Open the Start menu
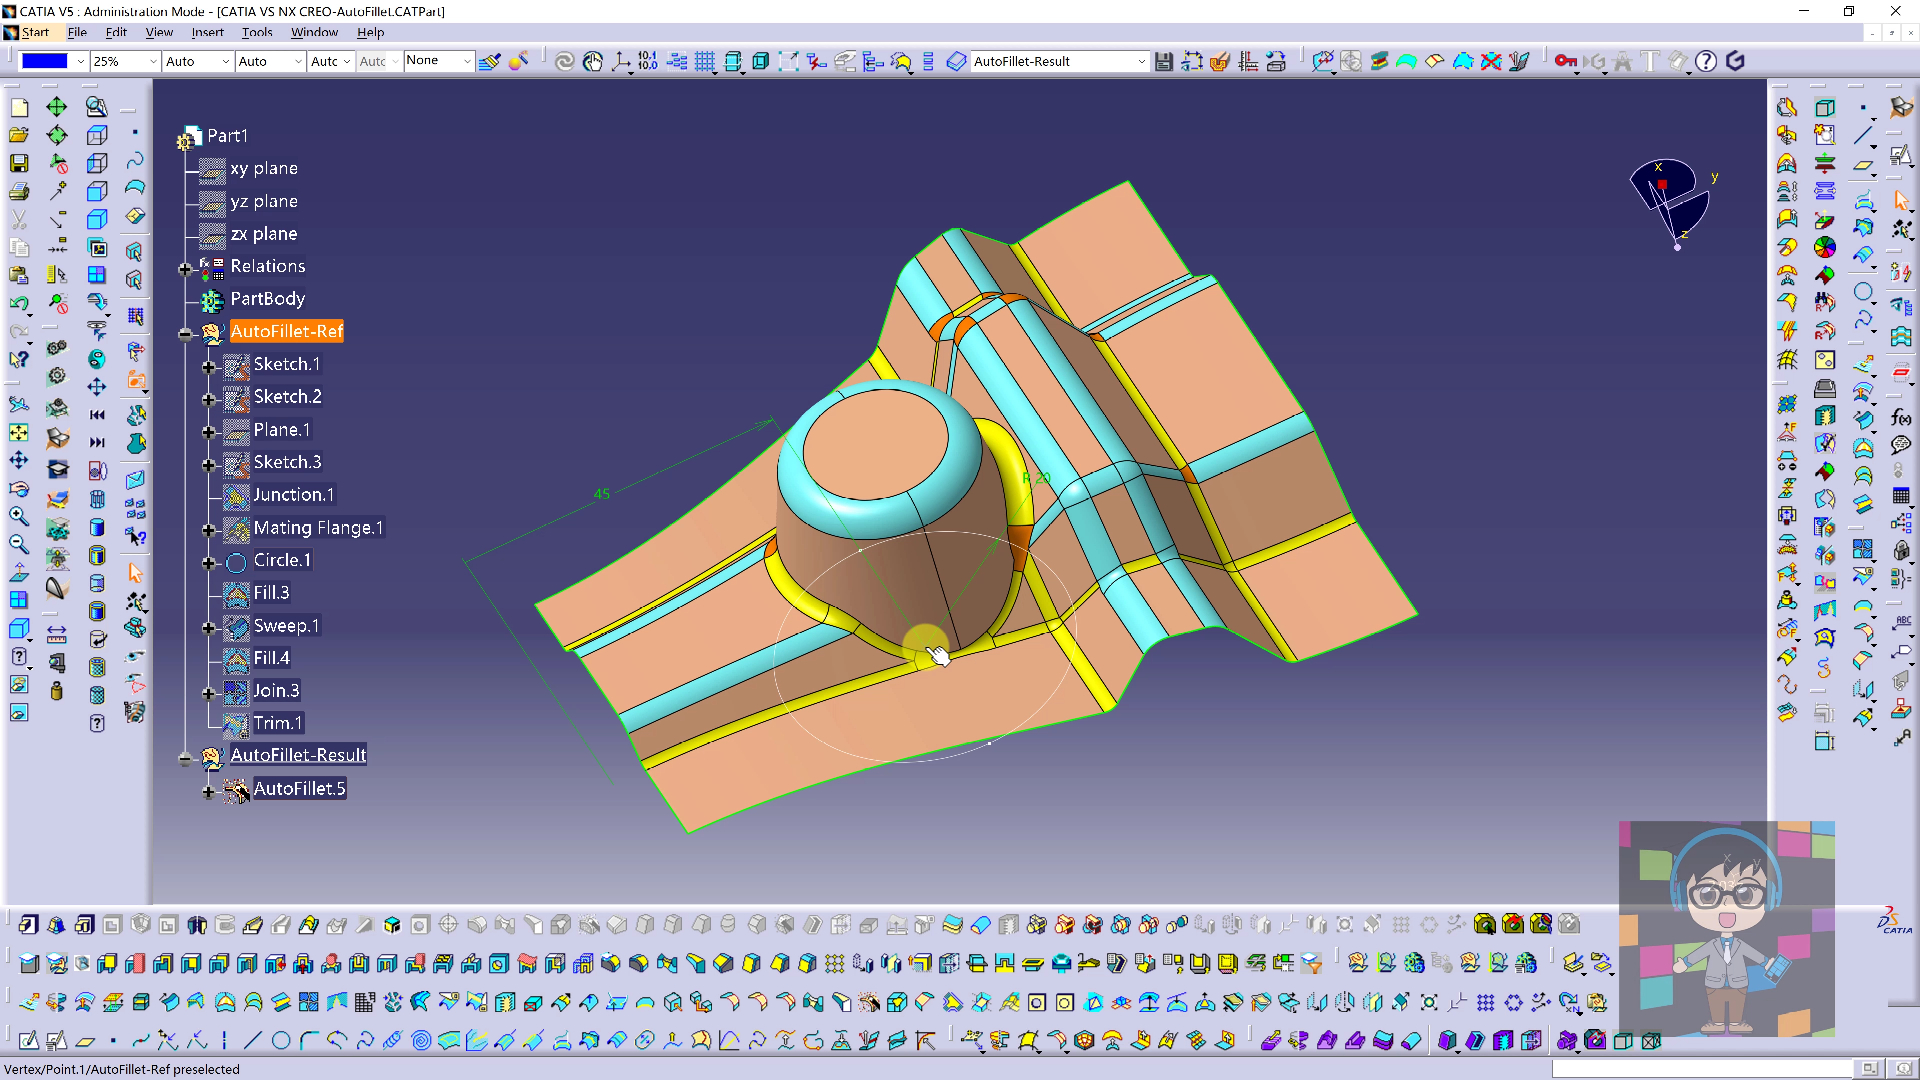 point(35,32)
